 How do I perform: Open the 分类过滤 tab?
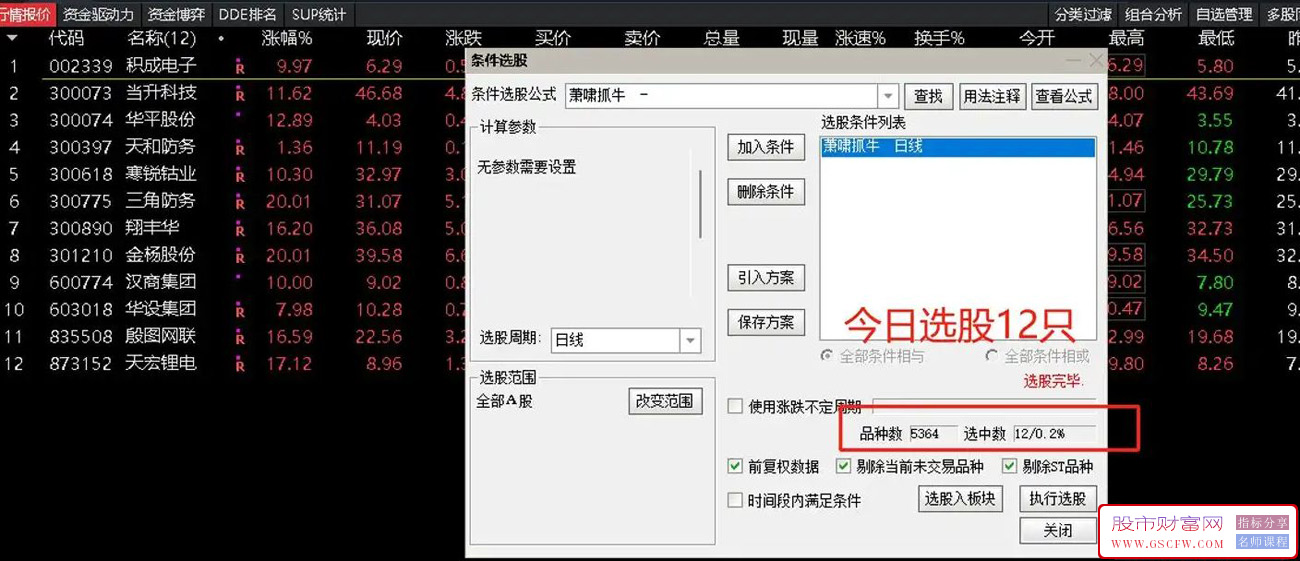pos(1083,14)
